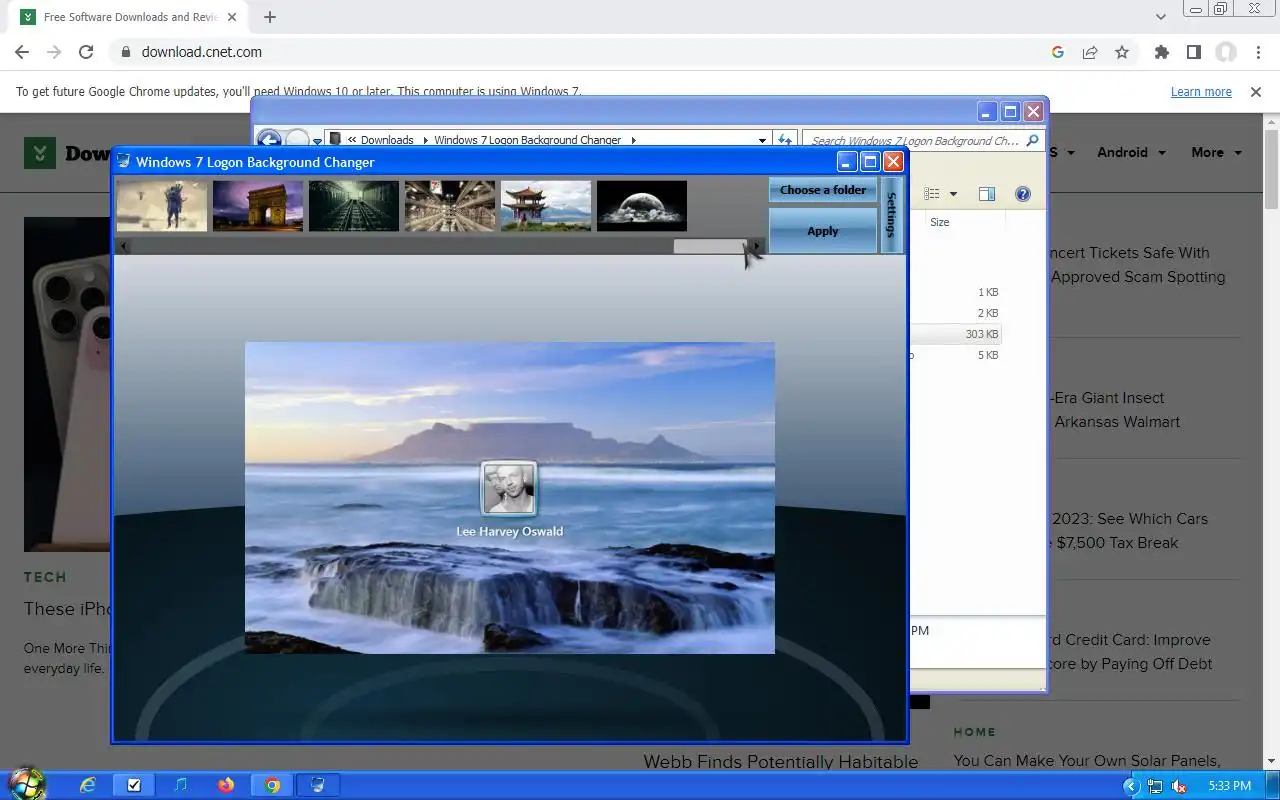Click the Google icon in address bar
Viewport: 1280px width, 800px height.
1058,52
